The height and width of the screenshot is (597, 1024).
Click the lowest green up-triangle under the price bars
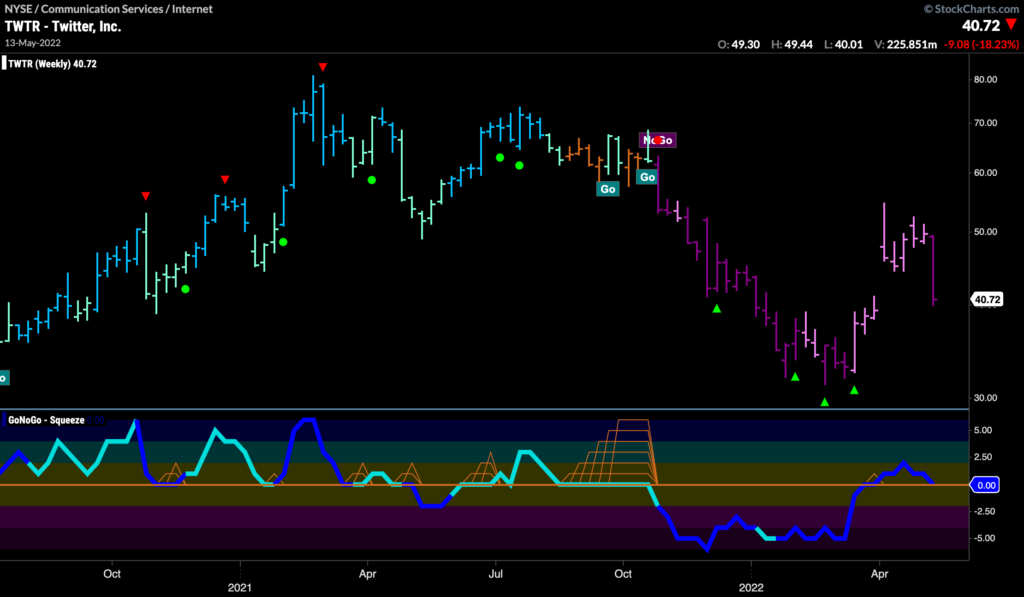tap(825, 402)
